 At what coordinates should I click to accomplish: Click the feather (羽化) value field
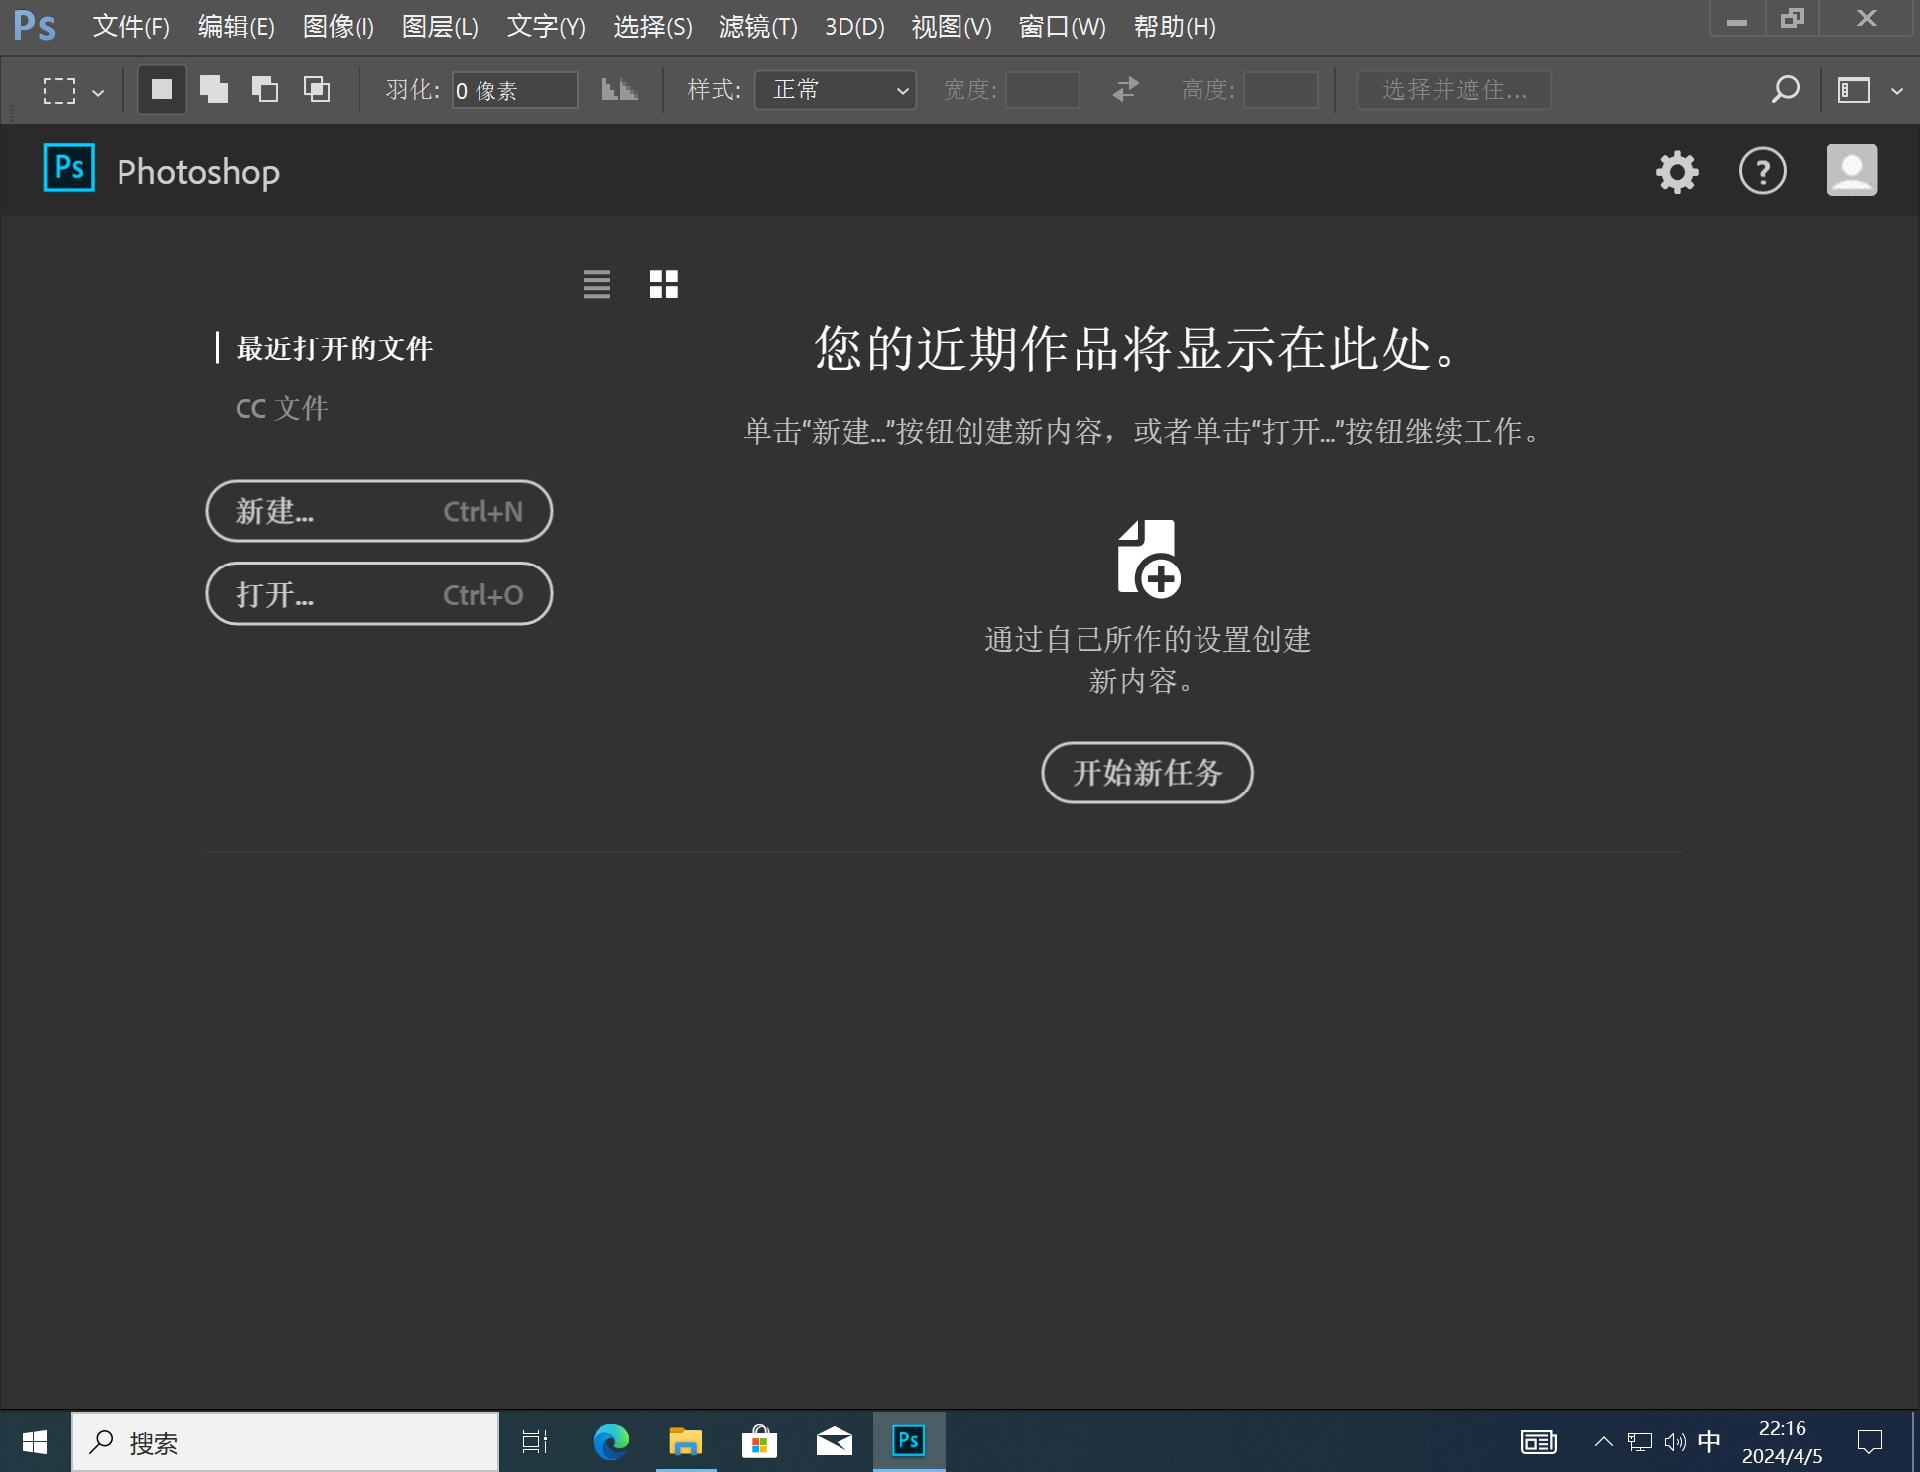pyautogui.click(x=515, y=90)
